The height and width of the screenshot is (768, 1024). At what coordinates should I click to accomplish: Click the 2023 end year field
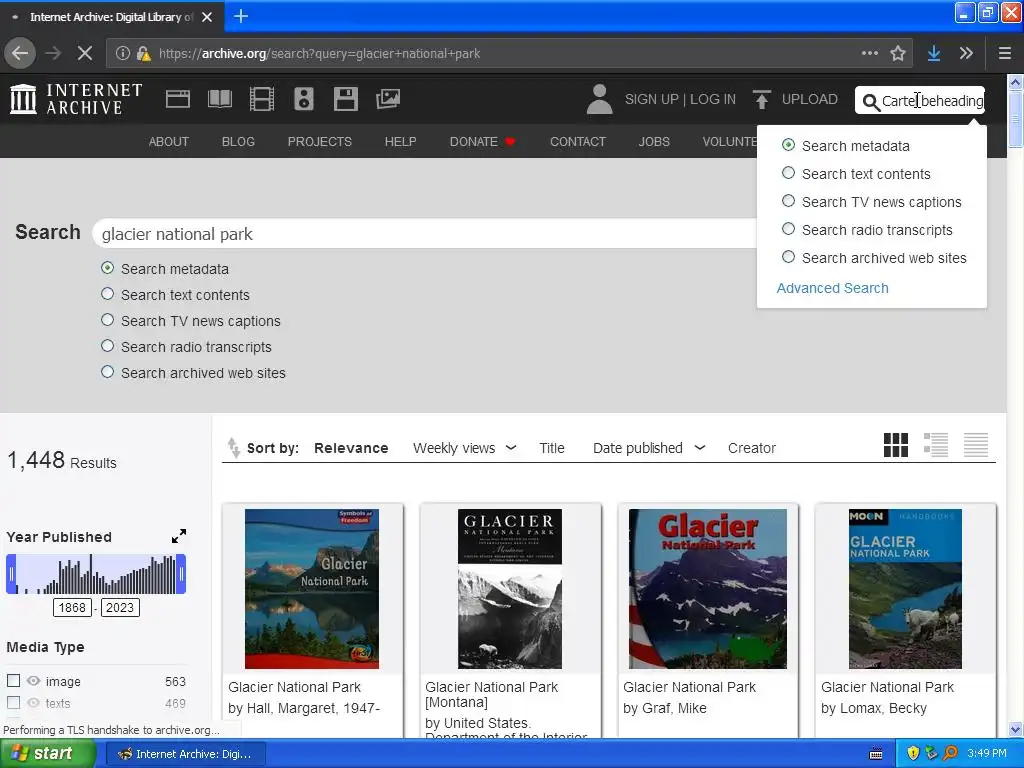[120, 607]
